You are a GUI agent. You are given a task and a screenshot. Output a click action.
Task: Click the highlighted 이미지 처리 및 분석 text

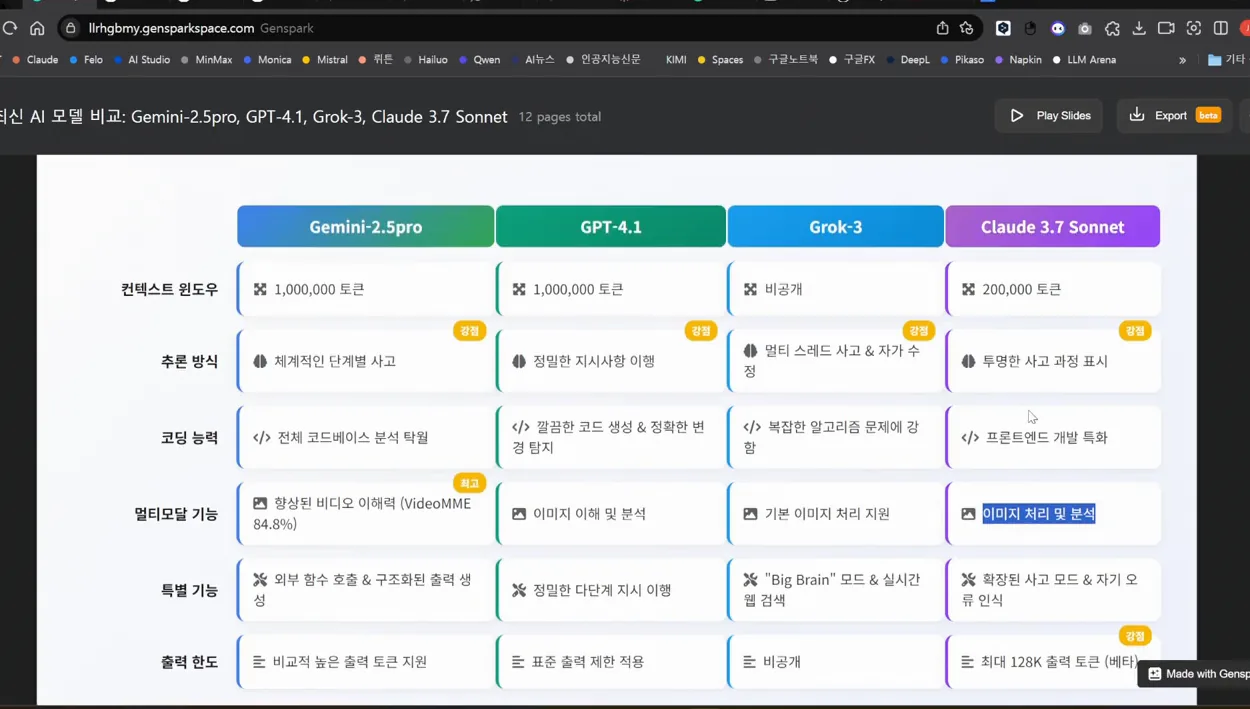pos(1039,513)
